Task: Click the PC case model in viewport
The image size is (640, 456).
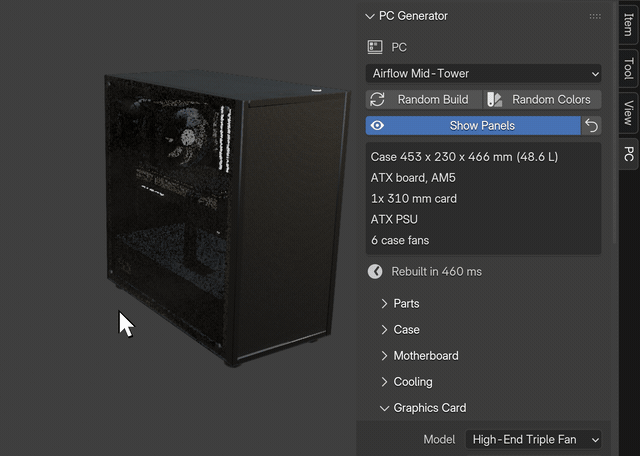Action: point(229,216)
